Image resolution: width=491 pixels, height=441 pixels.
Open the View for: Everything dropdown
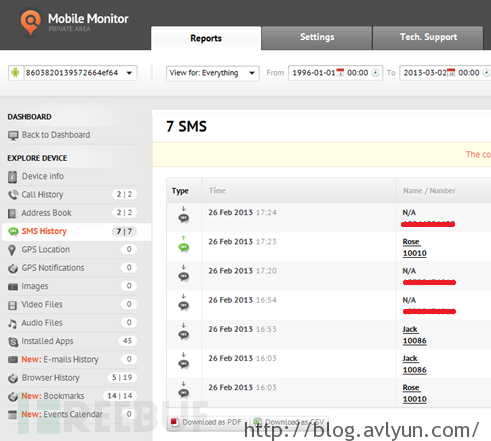[x=213, y=73]
